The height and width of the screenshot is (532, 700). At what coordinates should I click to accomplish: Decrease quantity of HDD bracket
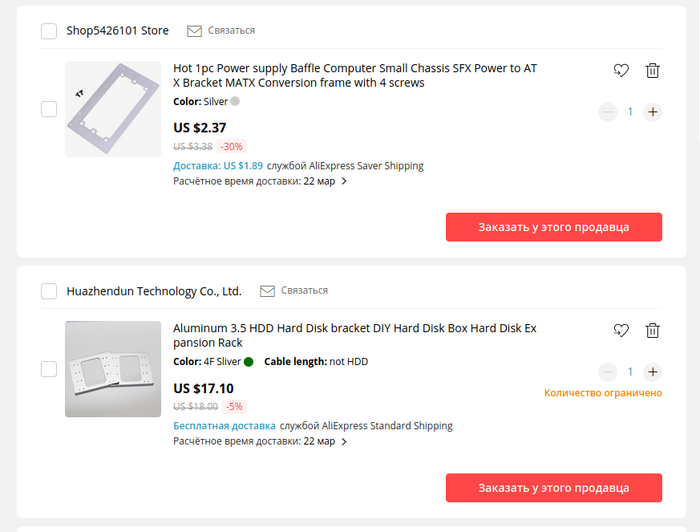point(608,372)
